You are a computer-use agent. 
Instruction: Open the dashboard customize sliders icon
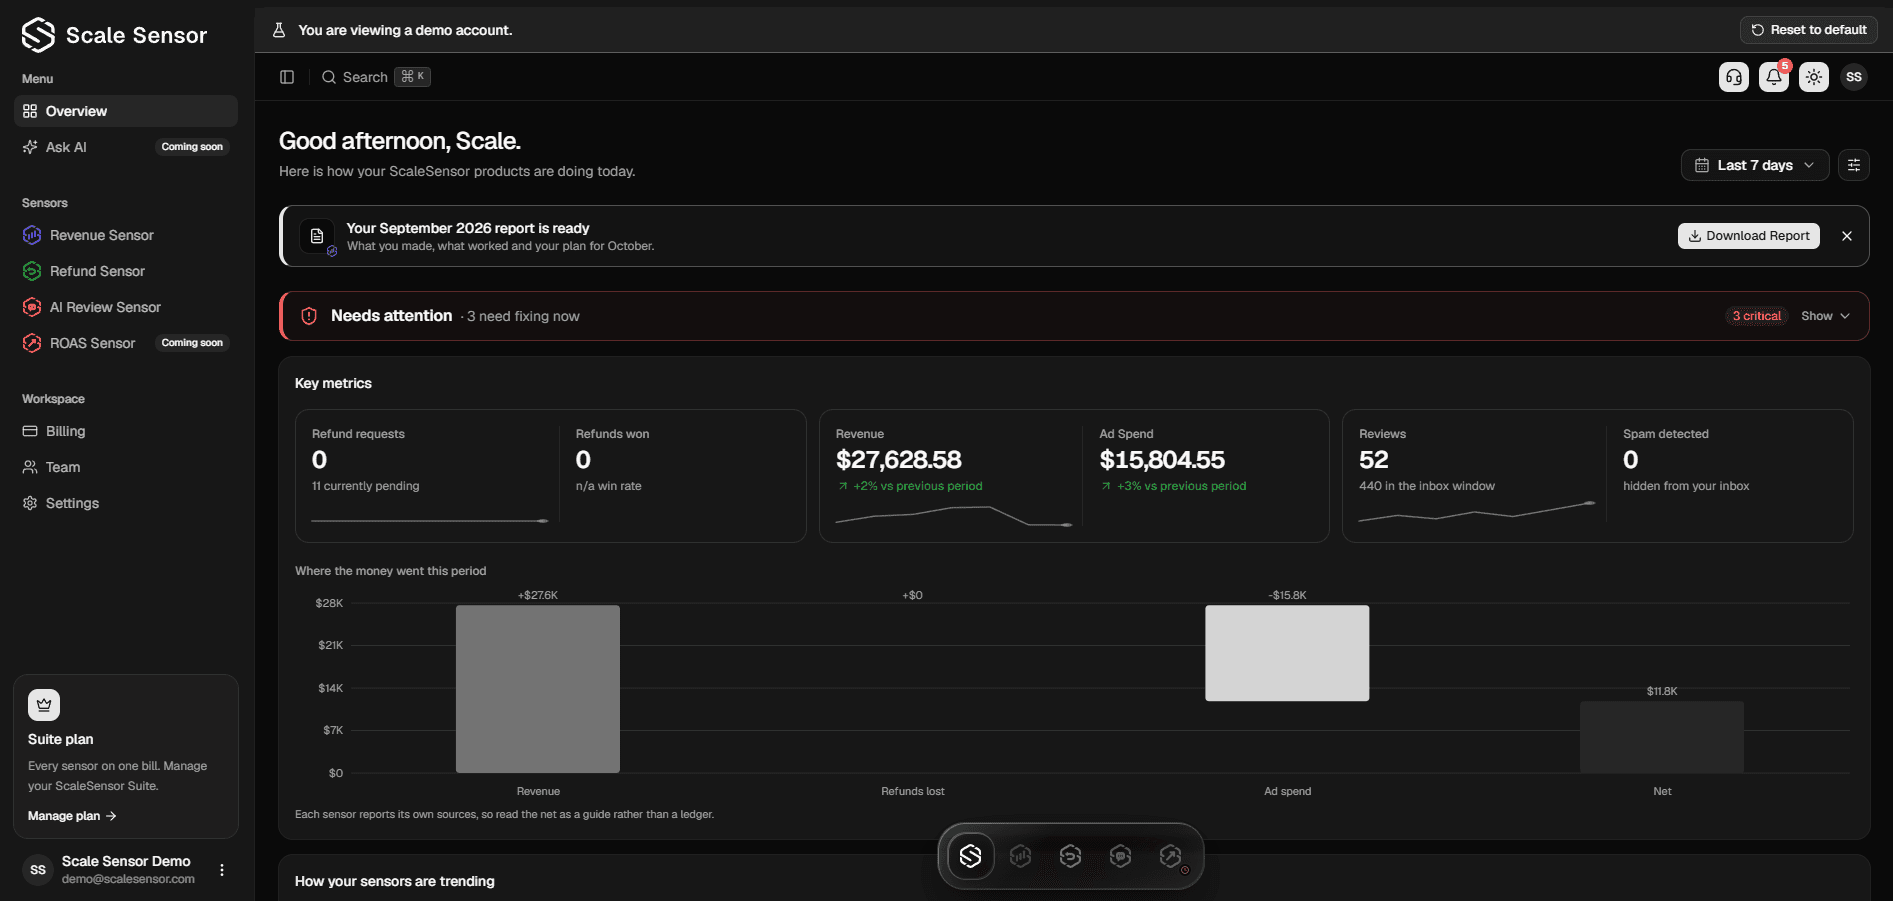click(x=1854, y=165)
